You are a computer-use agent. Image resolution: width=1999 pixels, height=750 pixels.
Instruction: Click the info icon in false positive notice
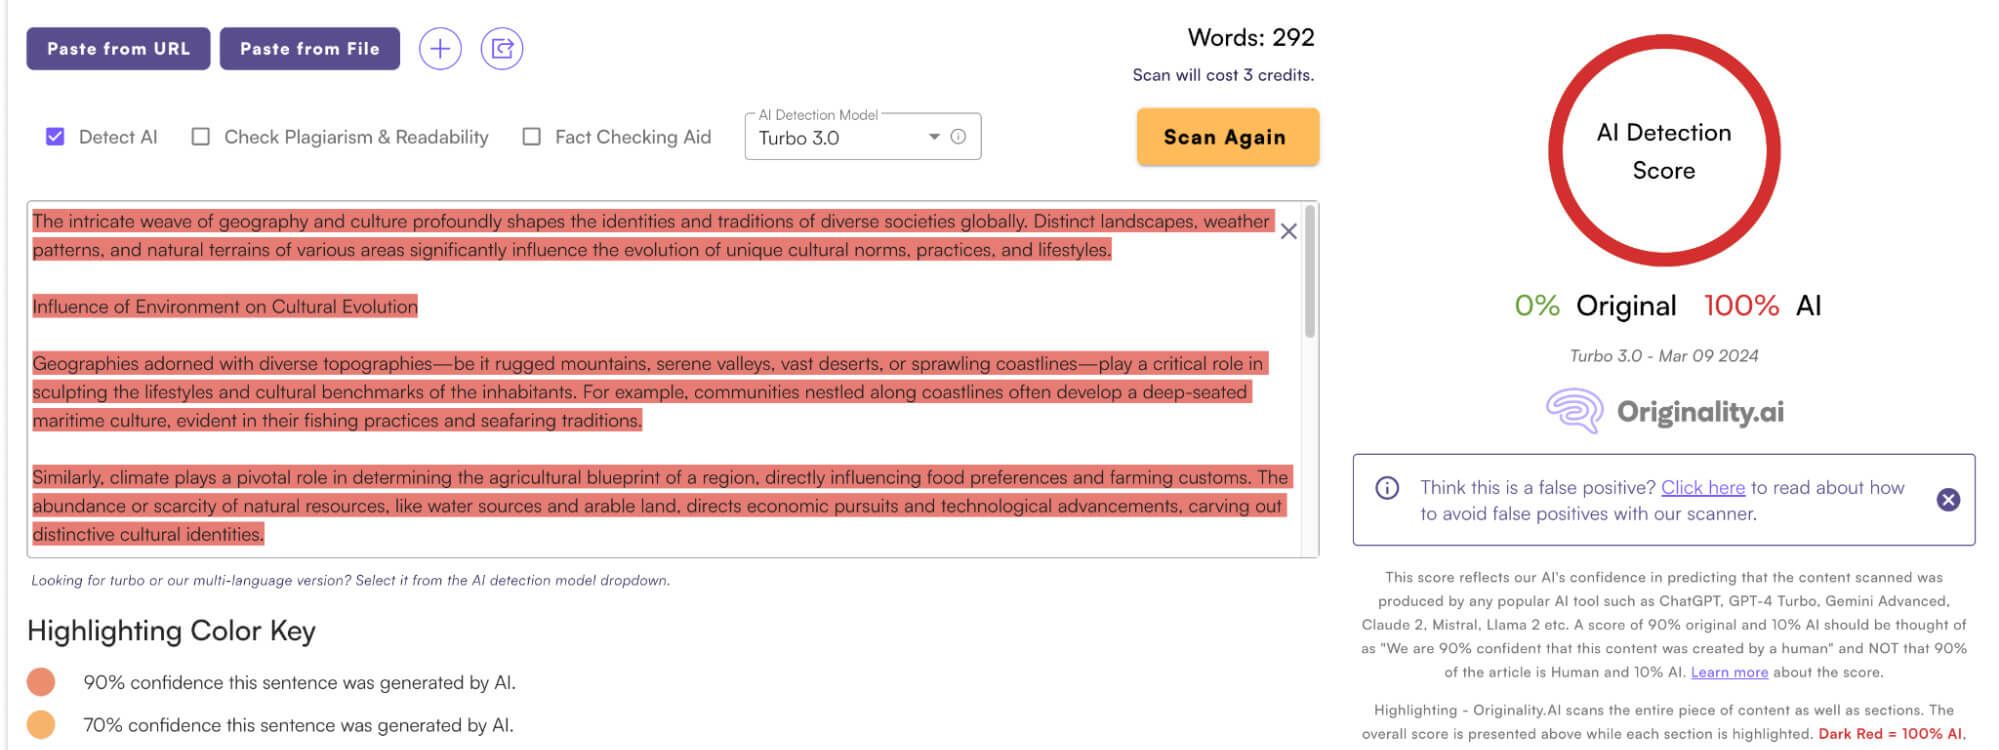[x=1387, y=488]
